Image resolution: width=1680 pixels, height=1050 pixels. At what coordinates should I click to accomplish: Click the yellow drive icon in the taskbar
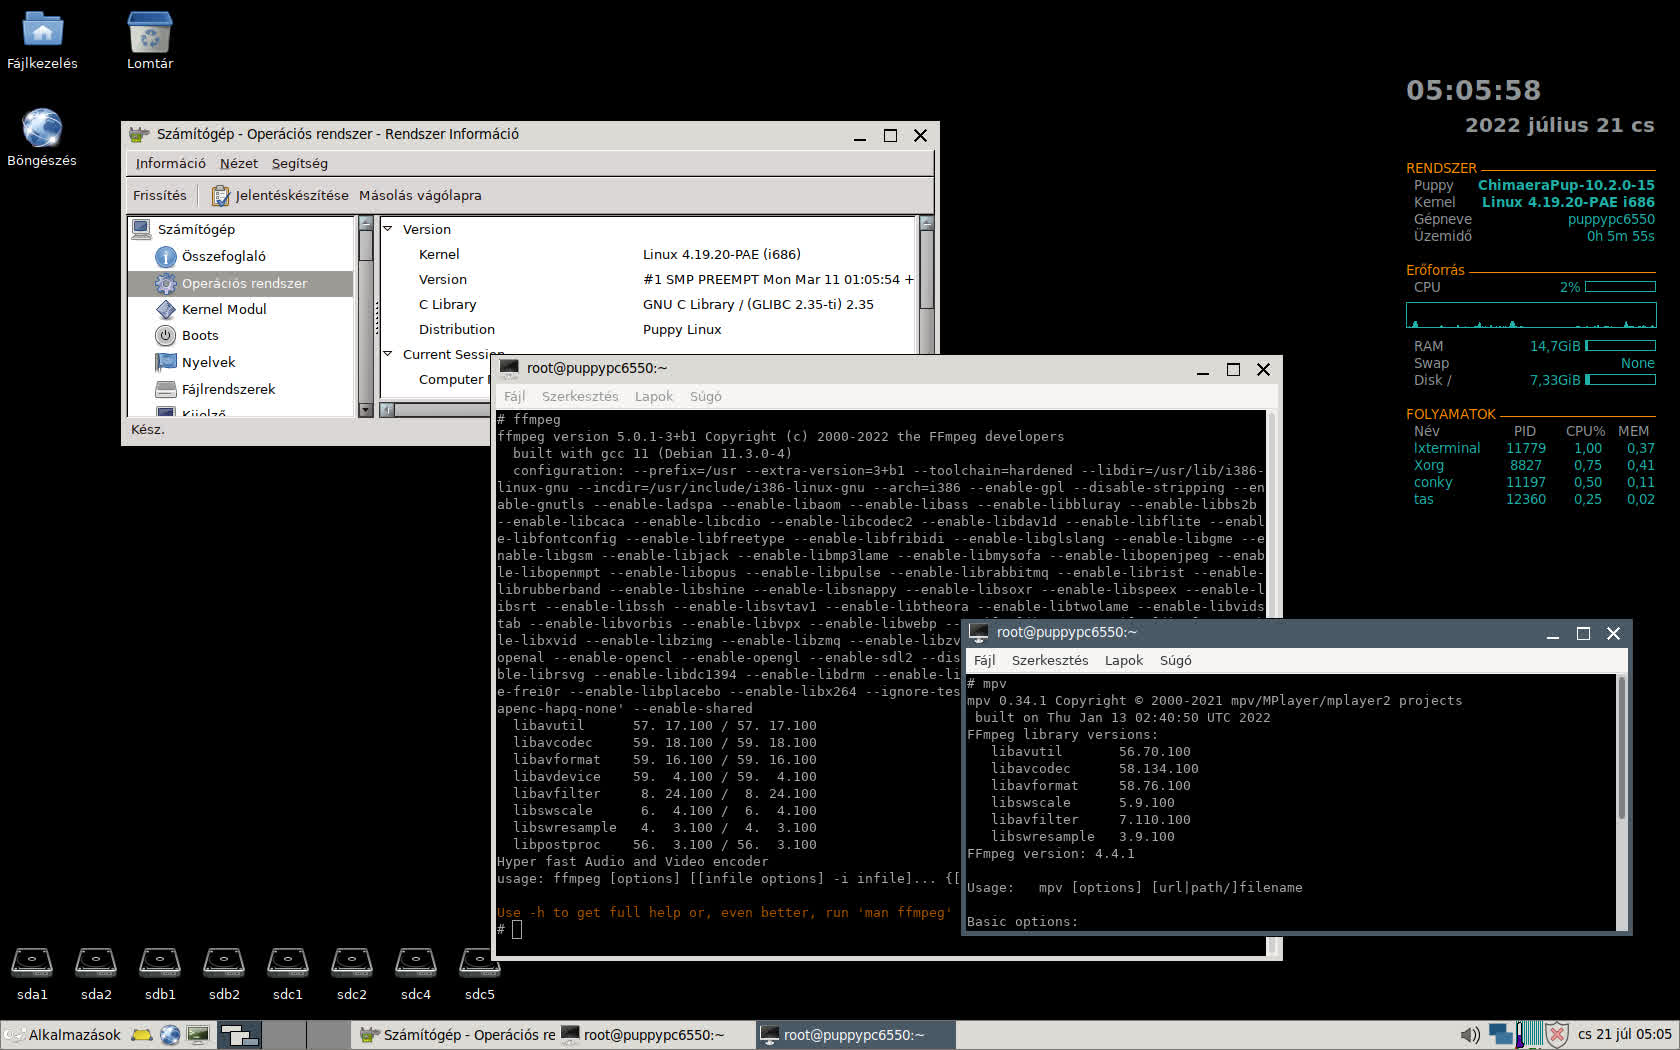click(142, 1035)
